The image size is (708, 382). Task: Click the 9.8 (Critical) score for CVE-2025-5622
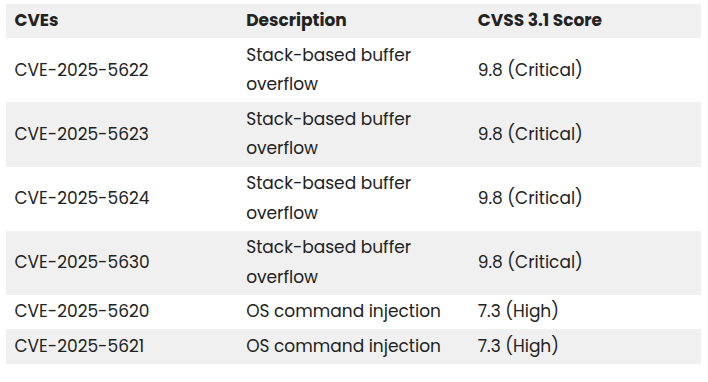(x=530, y=70)
